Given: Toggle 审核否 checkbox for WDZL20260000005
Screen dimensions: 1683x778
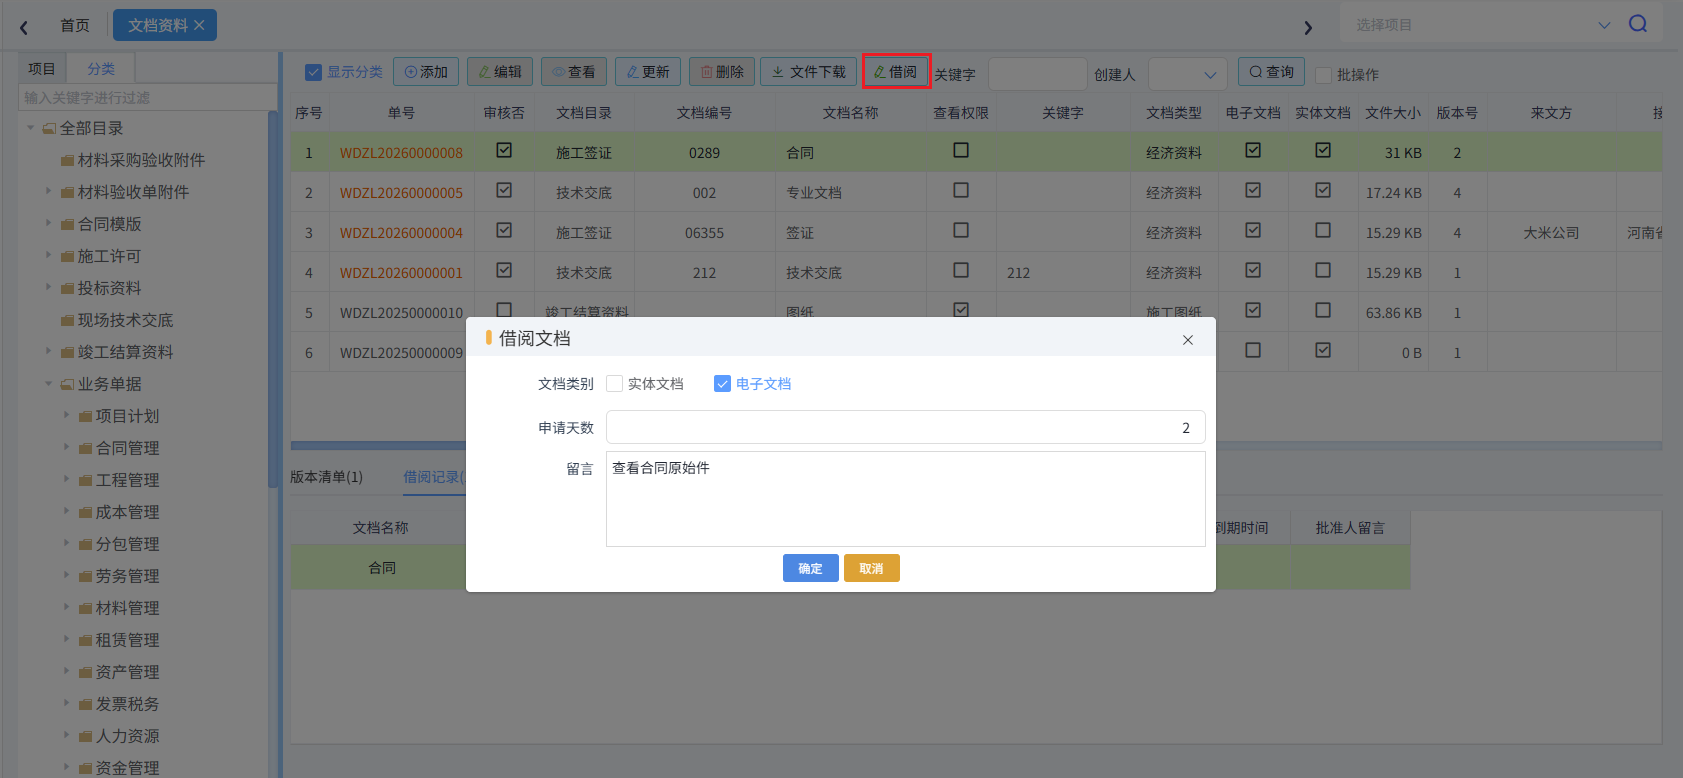Looking at the screenshot, I should (504, 190).
